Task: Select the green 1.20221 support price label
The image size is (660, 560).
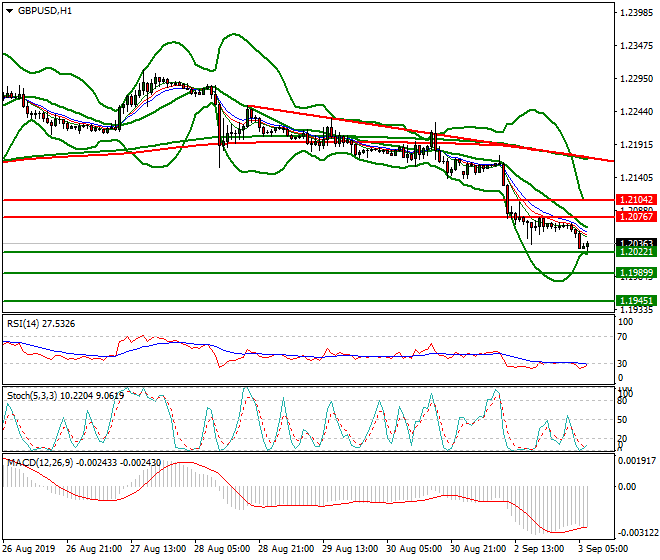Action: click(636, 252)
